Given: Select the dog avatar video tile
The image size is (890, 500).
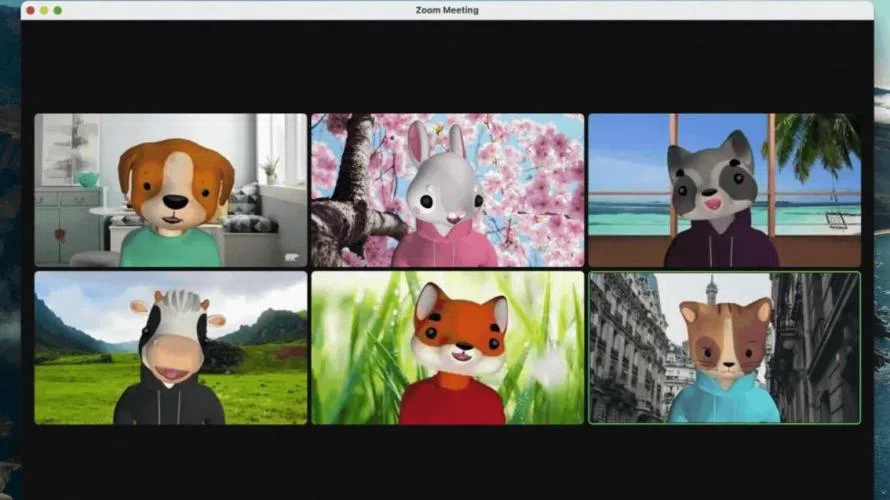Looking at the screenshot, I should pos(171,190).
